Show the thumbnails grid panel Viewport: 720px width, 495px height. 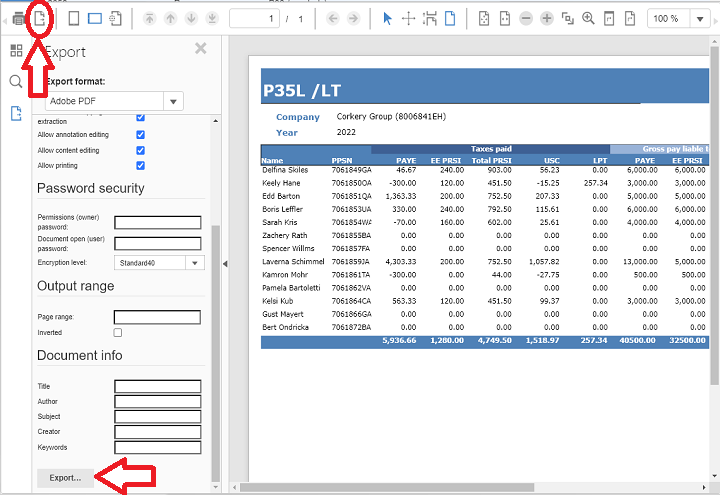pyautogui.click(x=16, y=50)
